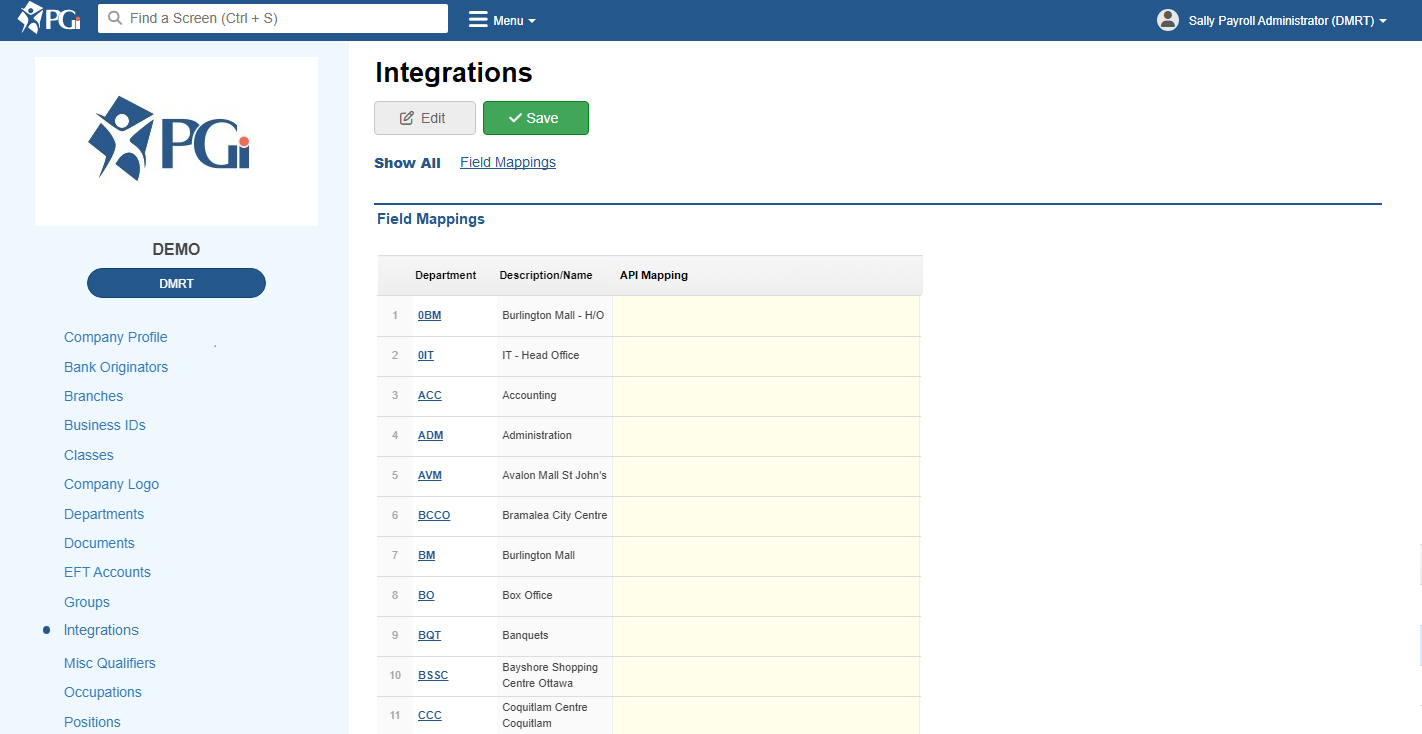
Task: Click the BCCO department code link
Action: [x=434, y=516]
